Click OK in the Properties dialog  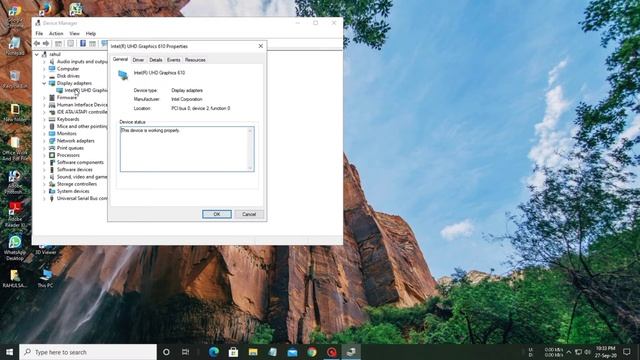[217, 214]
